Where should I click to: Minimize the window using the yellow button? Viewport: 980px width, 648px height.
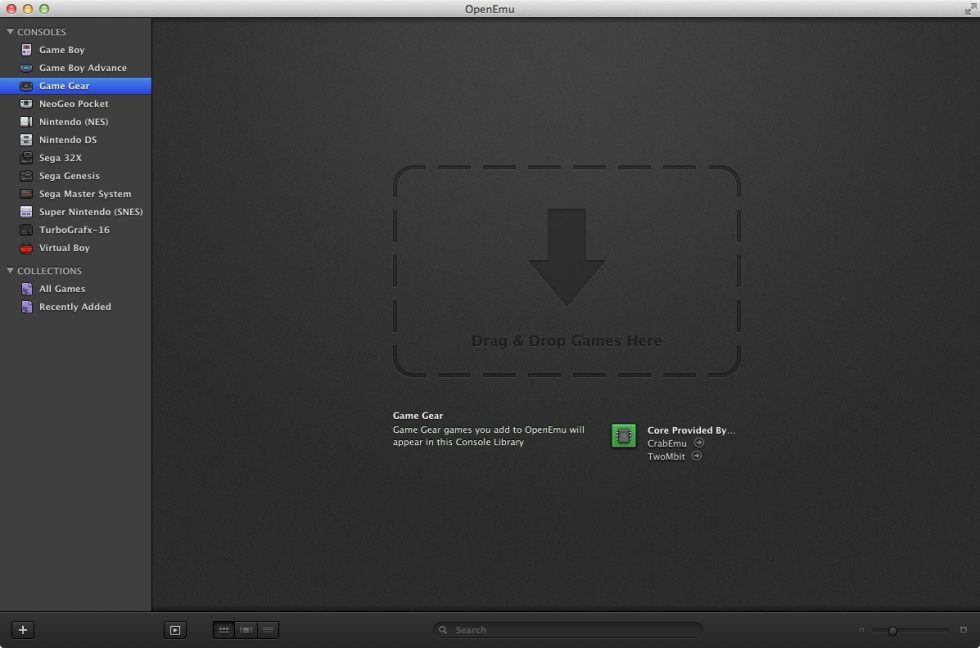point(28,9)
